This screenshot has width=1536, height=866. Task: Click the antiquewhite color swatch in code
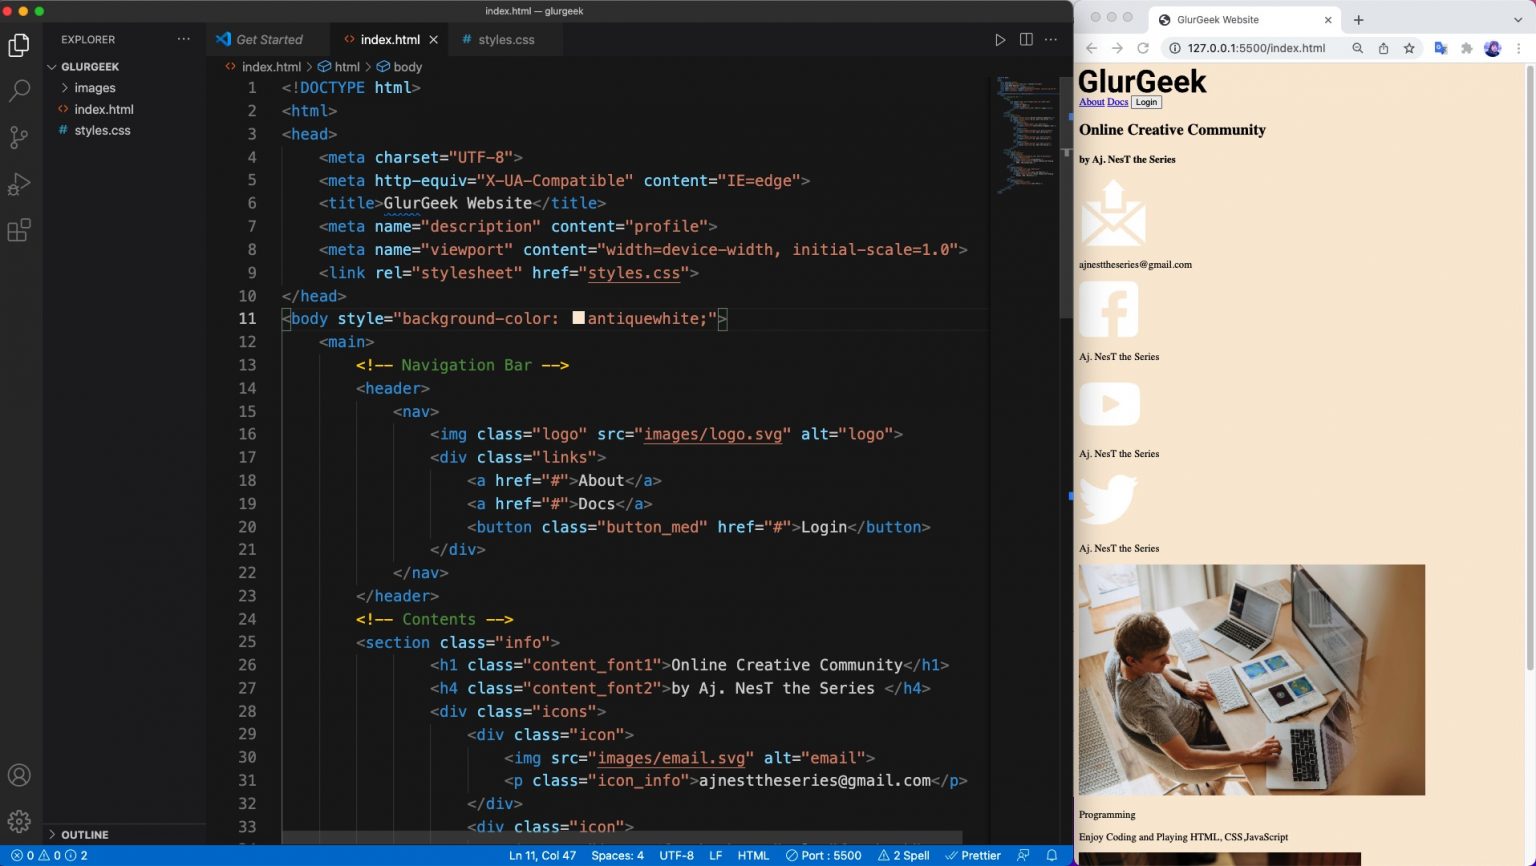click(578, 318)
